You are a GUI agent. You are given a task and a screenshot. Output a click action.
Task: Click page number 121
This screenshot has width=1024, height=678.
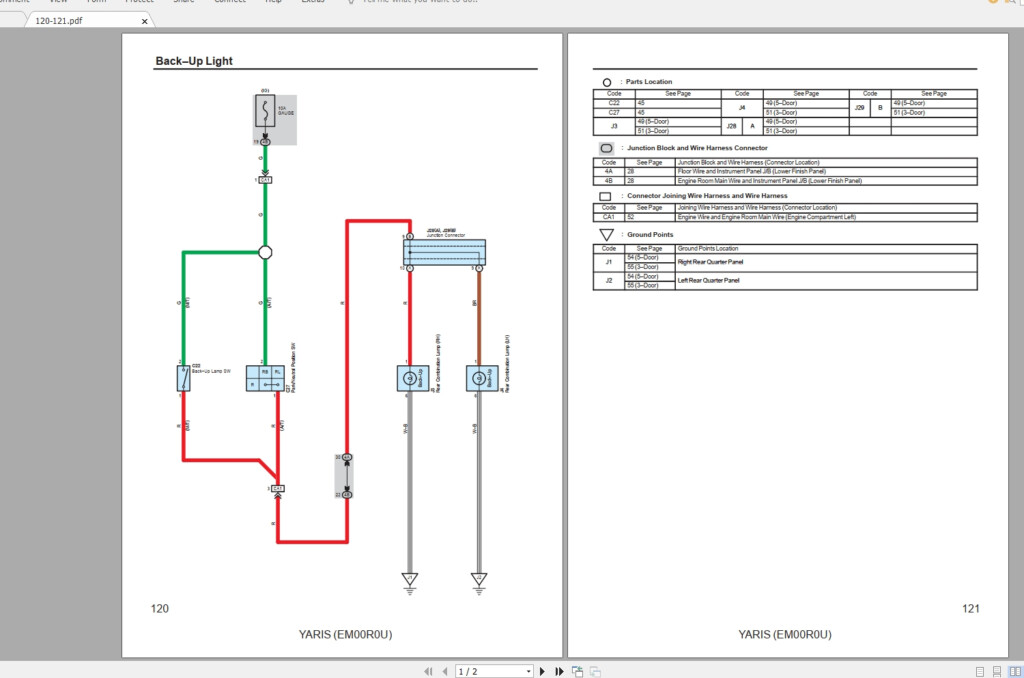(x=970, y=608)
